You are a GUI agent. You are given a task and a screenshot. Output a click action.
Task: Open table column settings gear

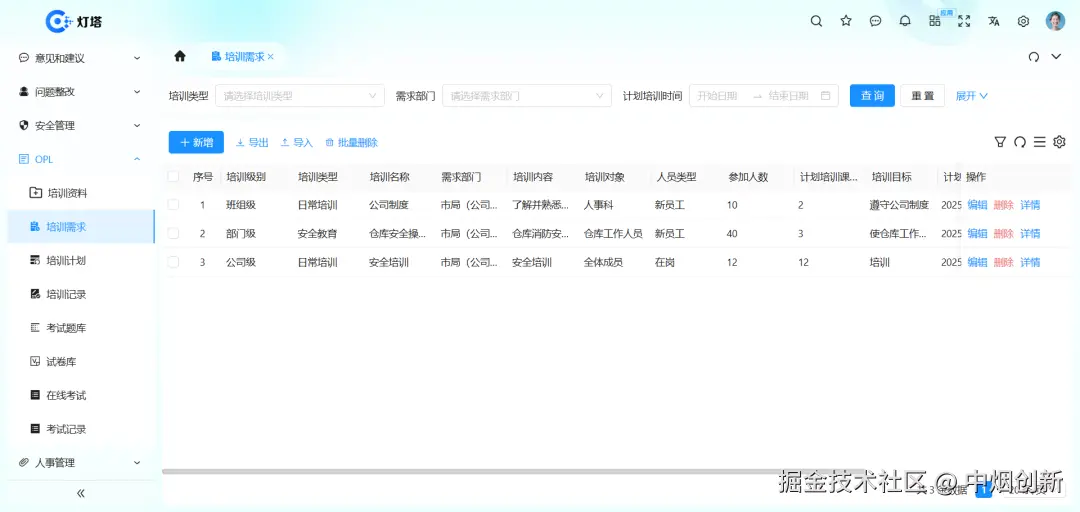click(1059, 142)
